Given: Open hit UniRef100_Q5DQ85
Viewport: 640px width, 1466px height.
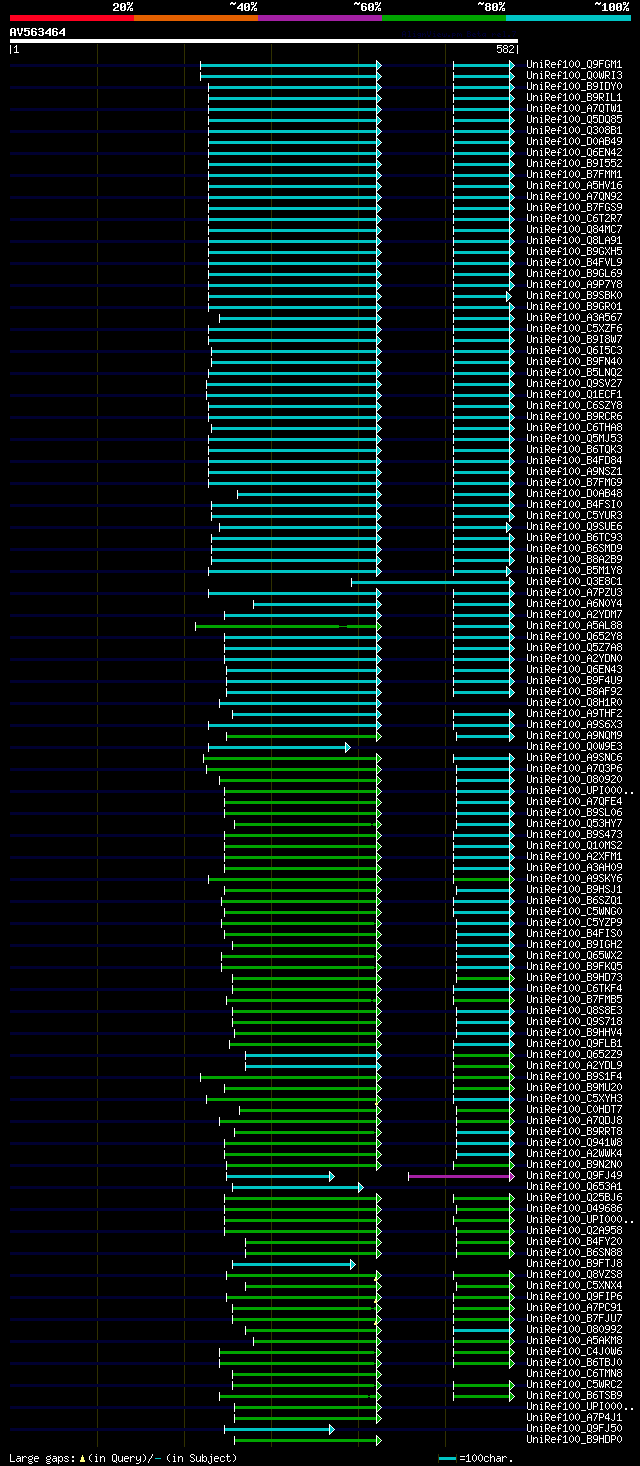Looking at the screenshot, I should 574,120.
